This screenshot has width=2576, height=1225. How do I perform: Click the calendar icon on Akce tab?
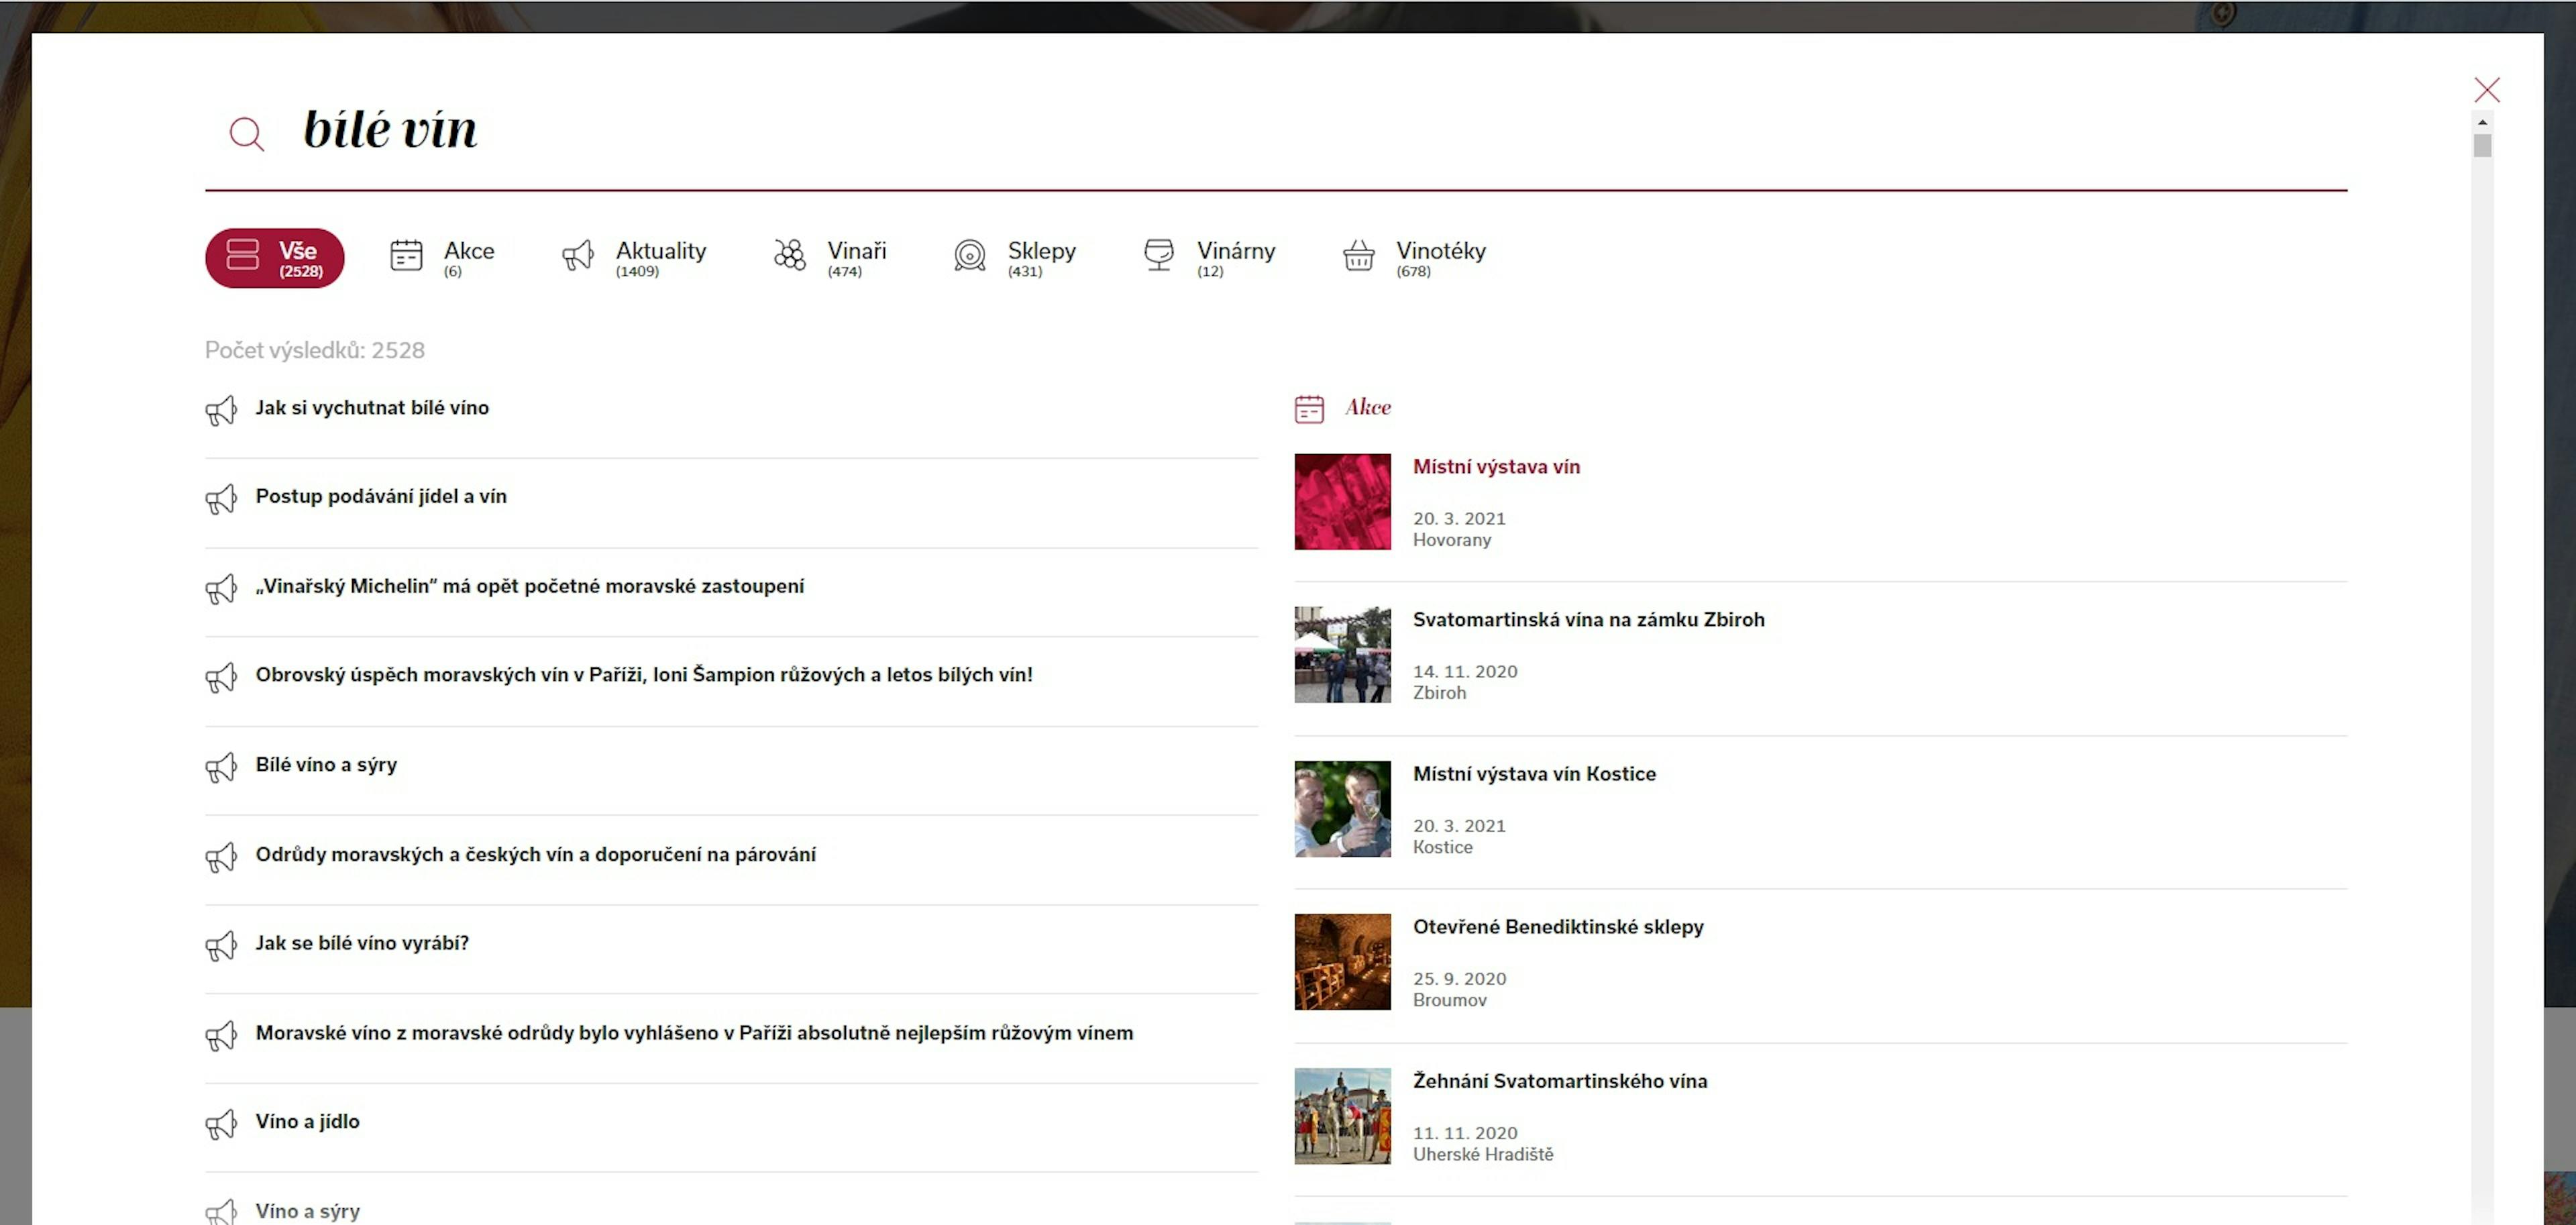click(406, 256)
